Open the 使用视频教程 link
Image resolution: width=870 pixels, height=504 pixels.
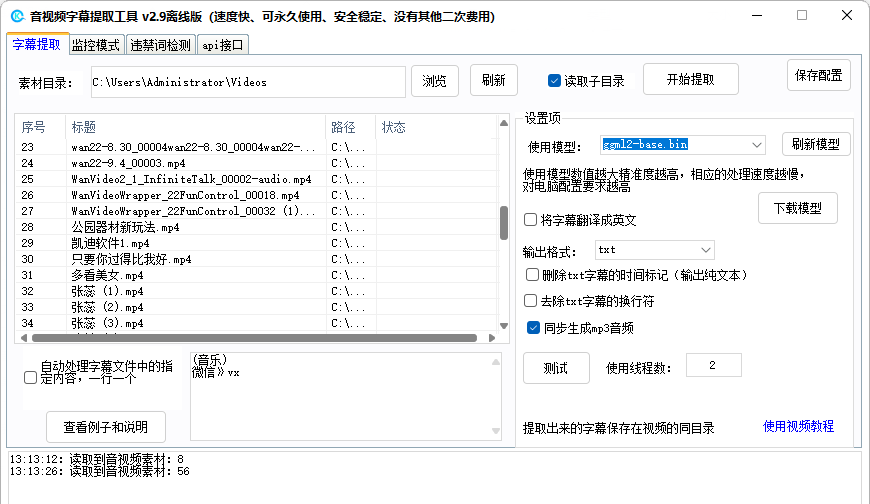[798, 426]
